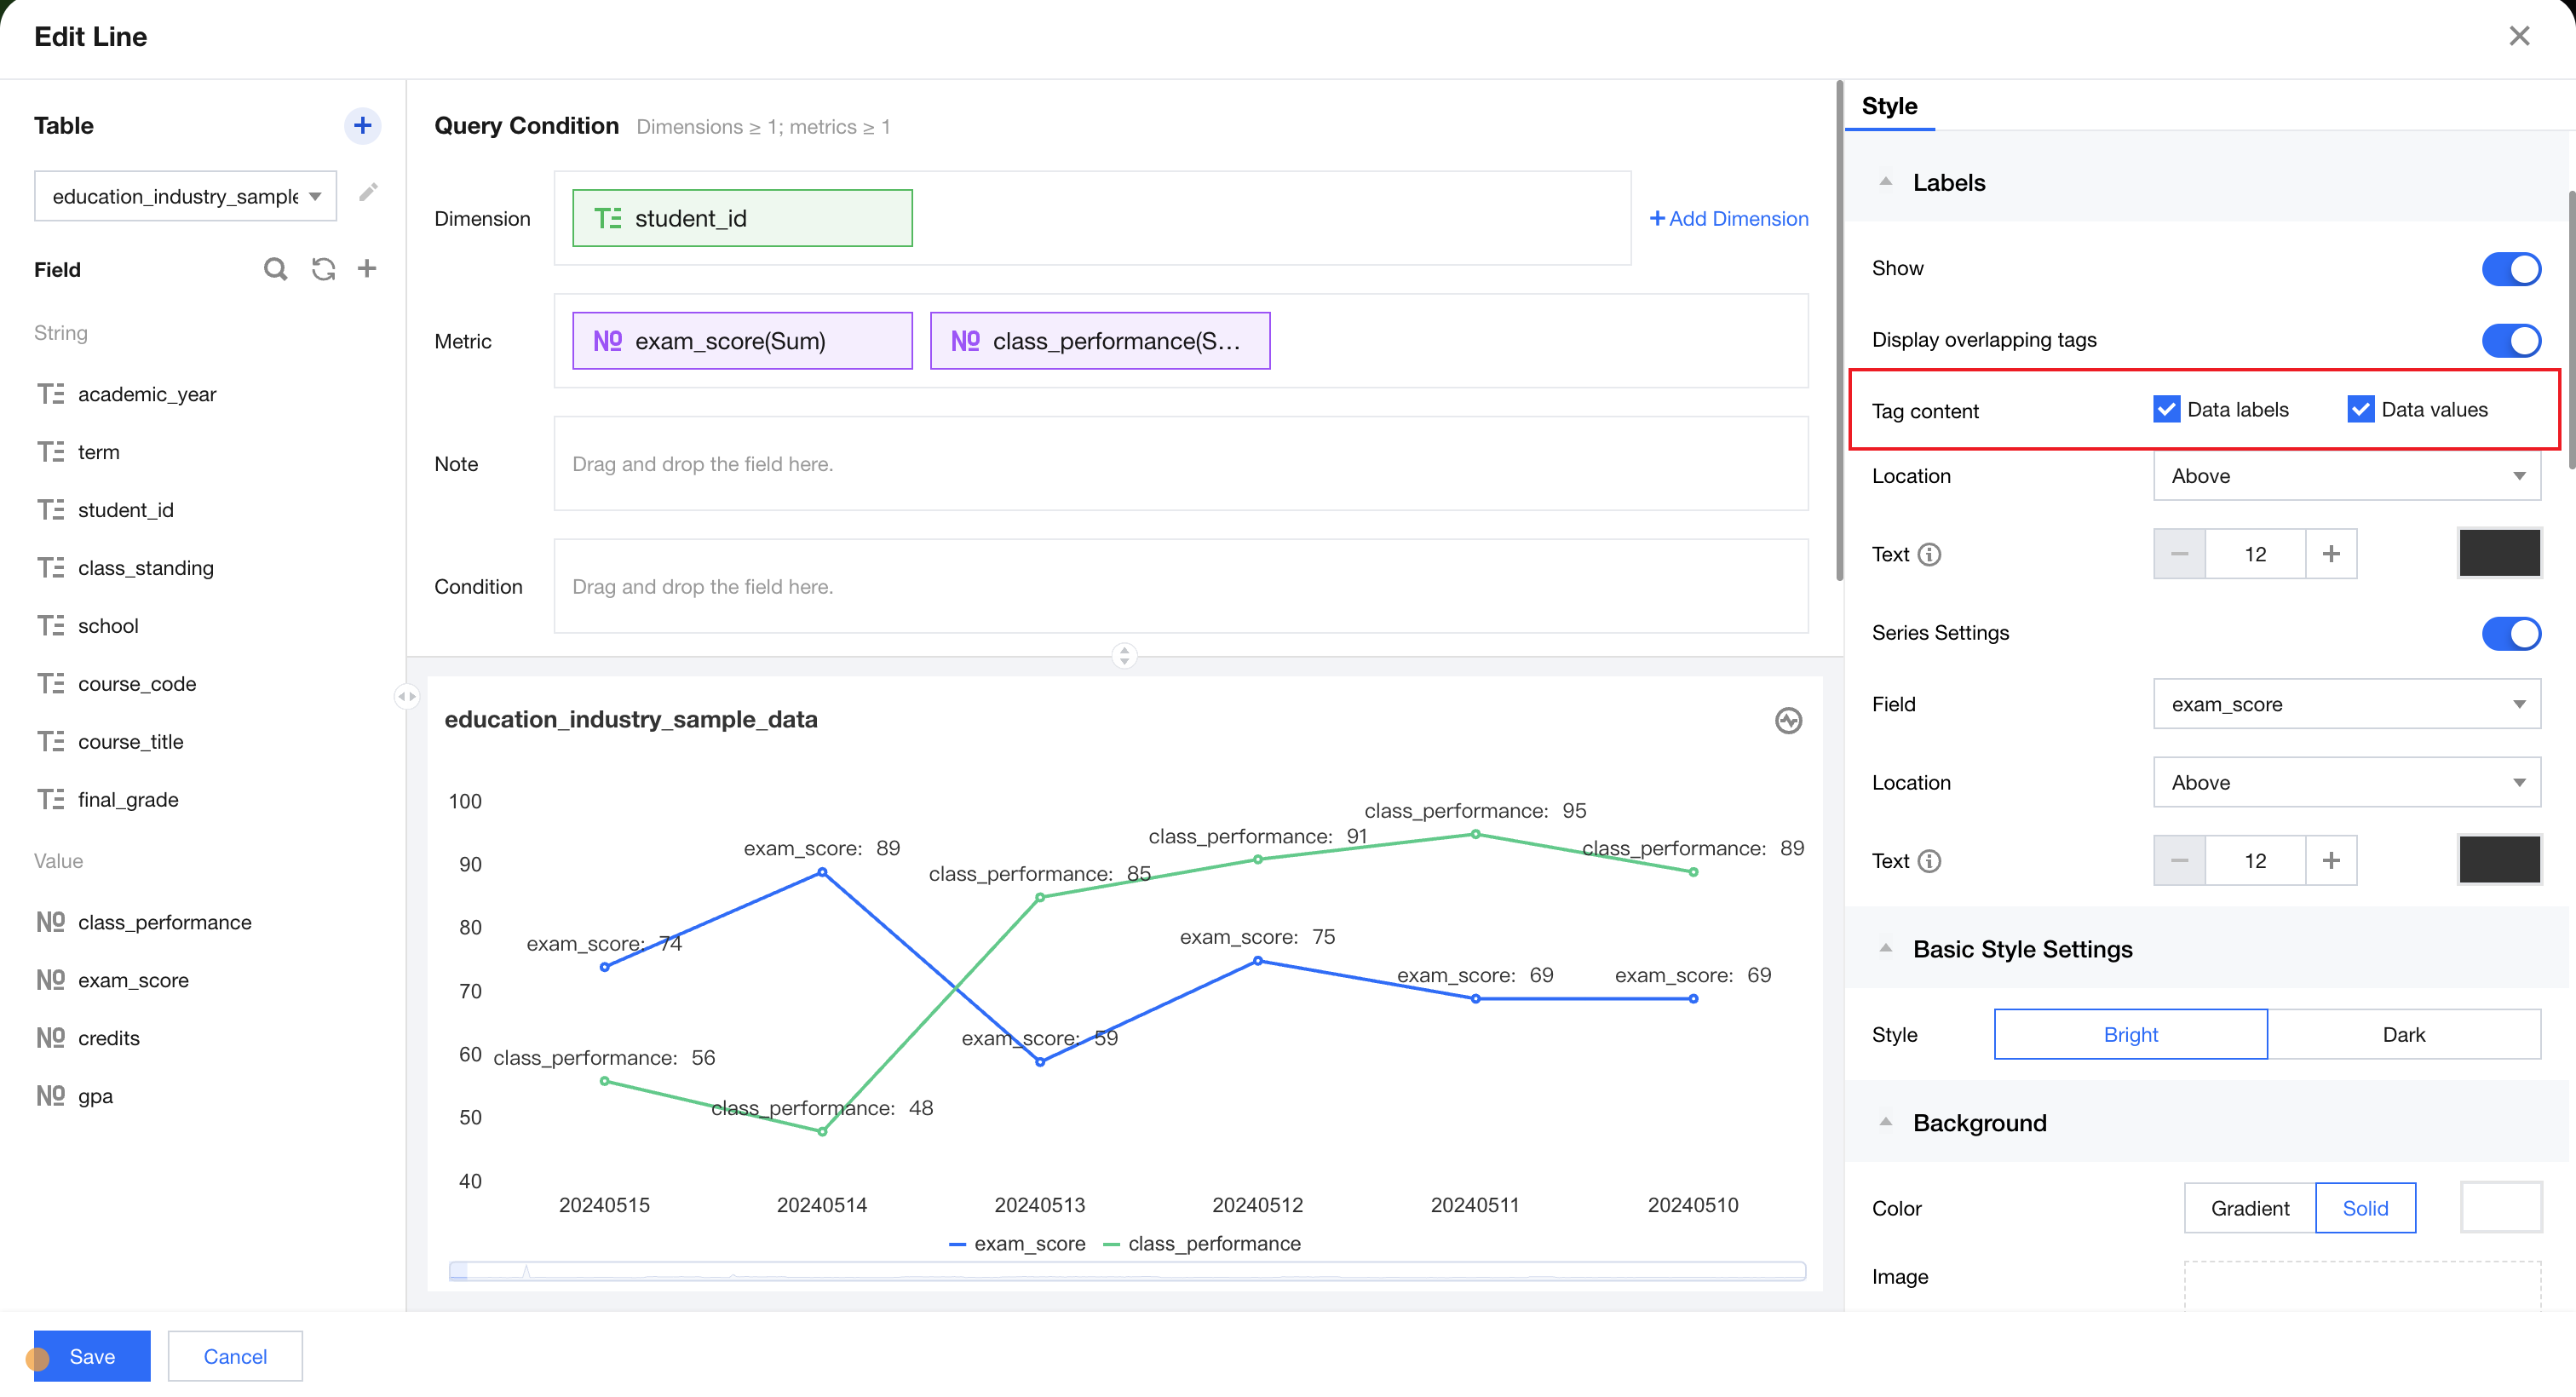
Task: Open the Field exam_score dropdown
Action: click(x=2346, y=704)
